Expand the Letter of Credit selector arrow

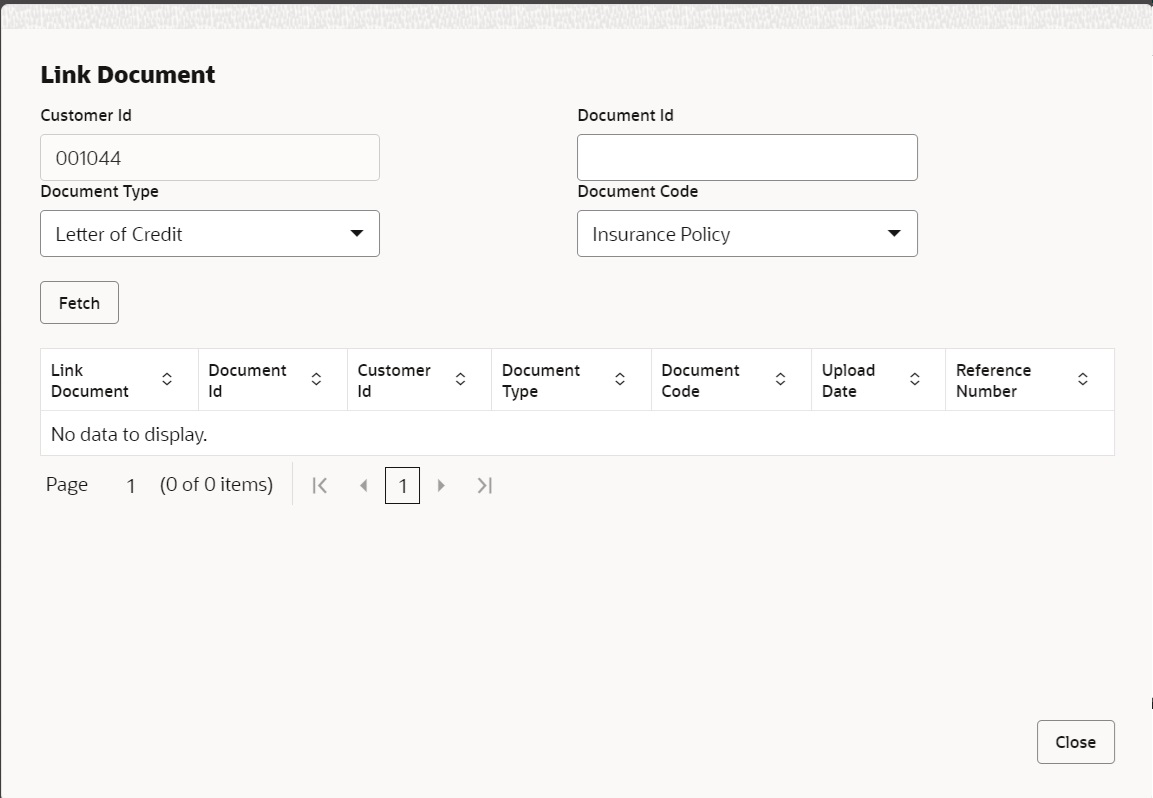point(358,233)
